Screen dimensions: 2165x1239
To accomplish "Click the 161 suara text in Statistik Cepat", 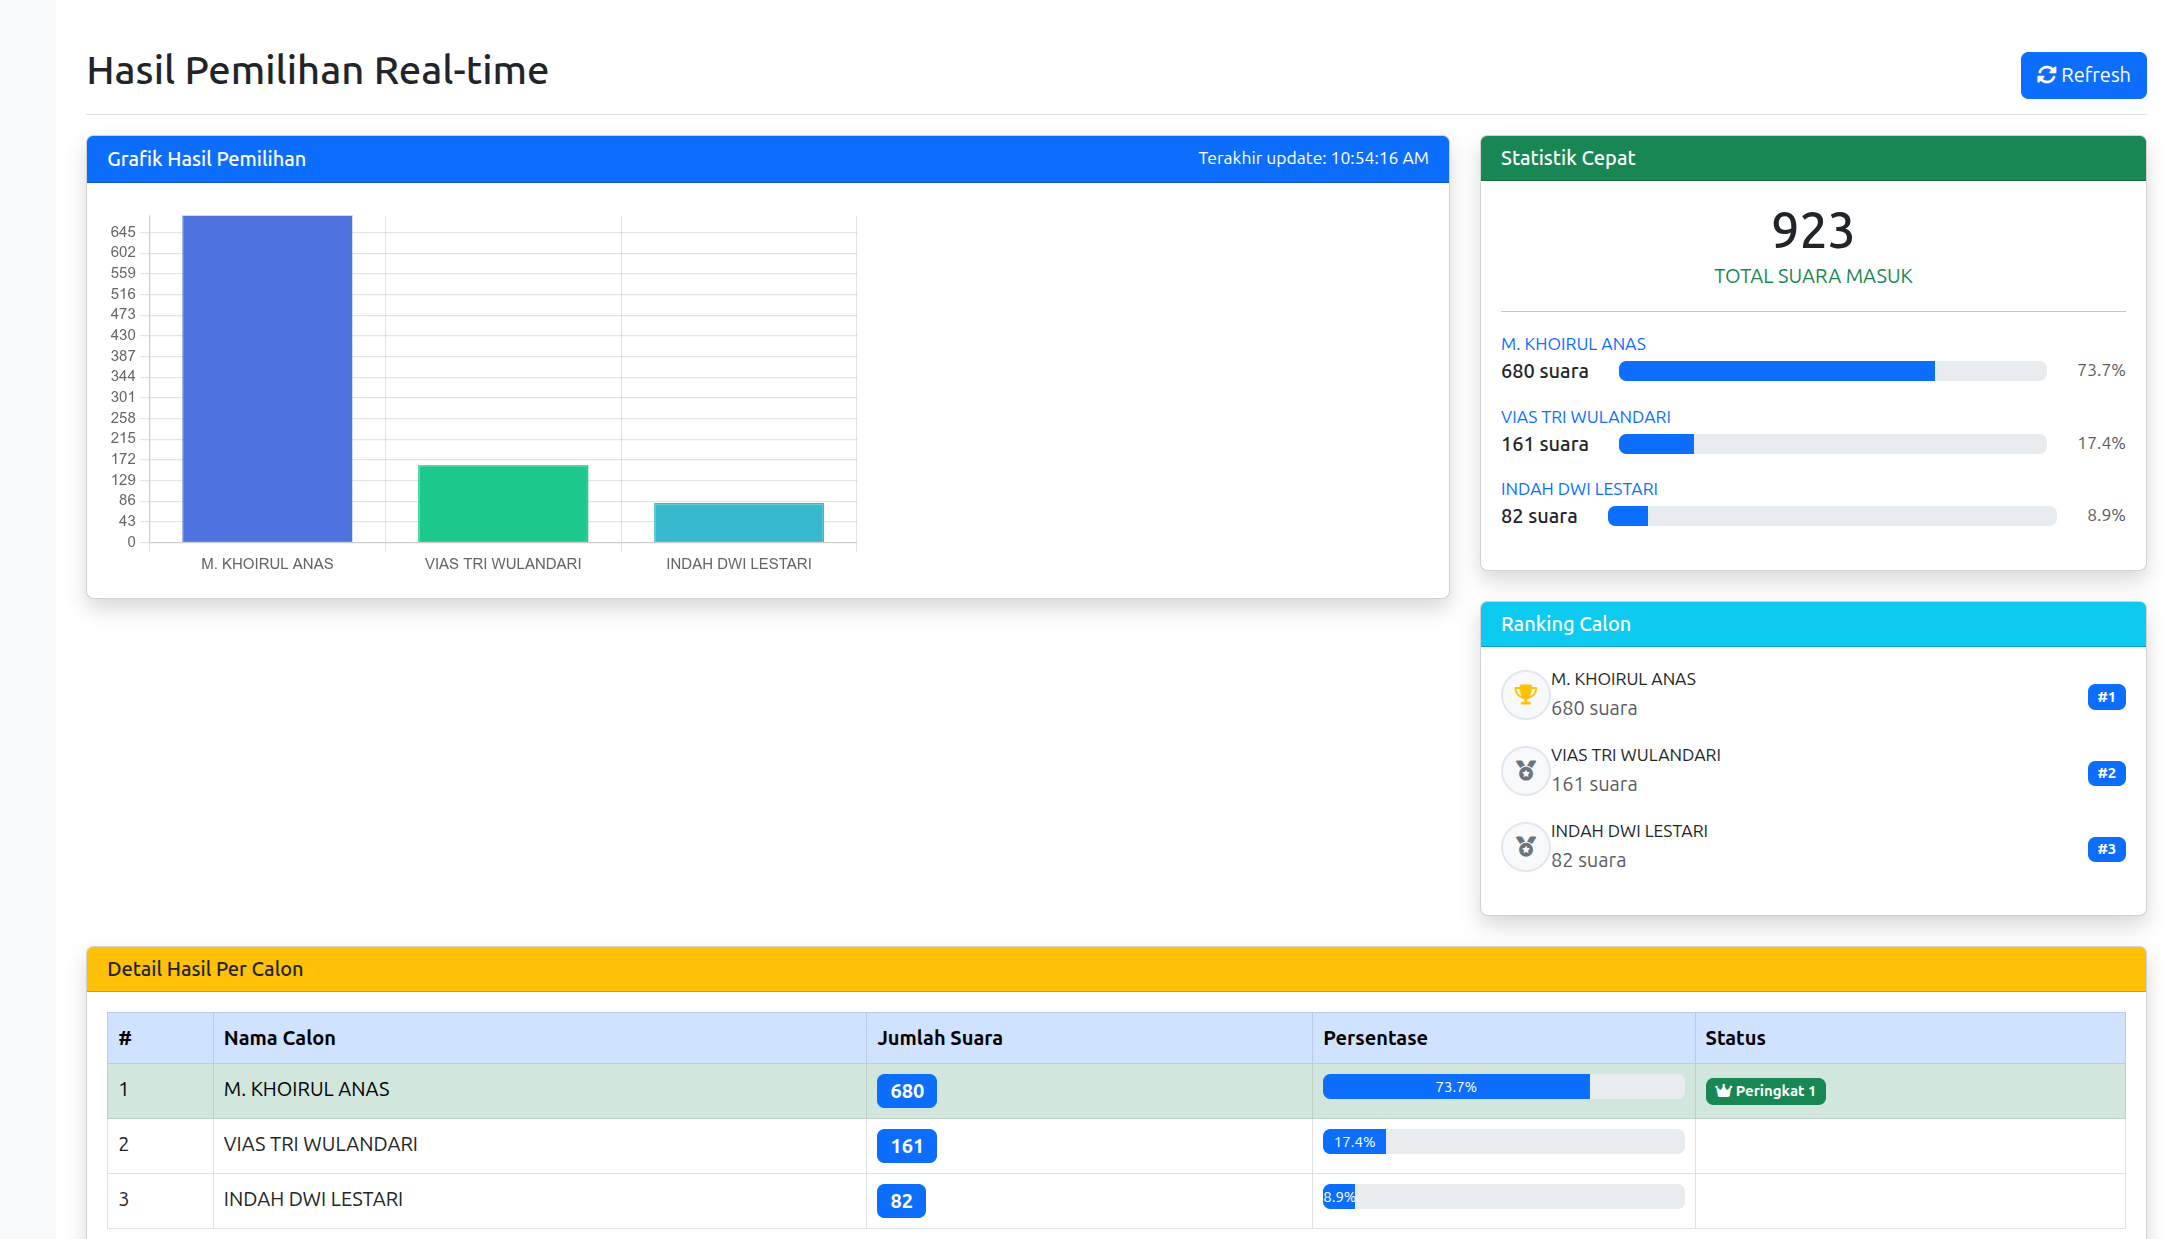I will [x=1545, y=444].
